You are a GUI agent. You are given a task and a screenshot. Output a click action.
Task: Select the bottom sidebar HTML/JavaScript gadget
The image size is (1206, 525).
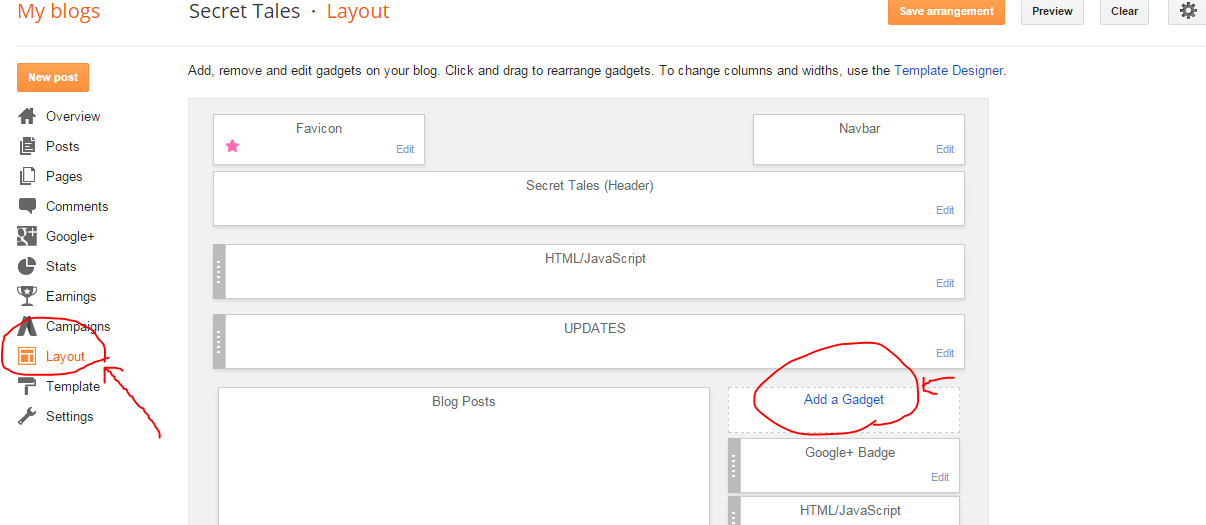coord(844,511)
